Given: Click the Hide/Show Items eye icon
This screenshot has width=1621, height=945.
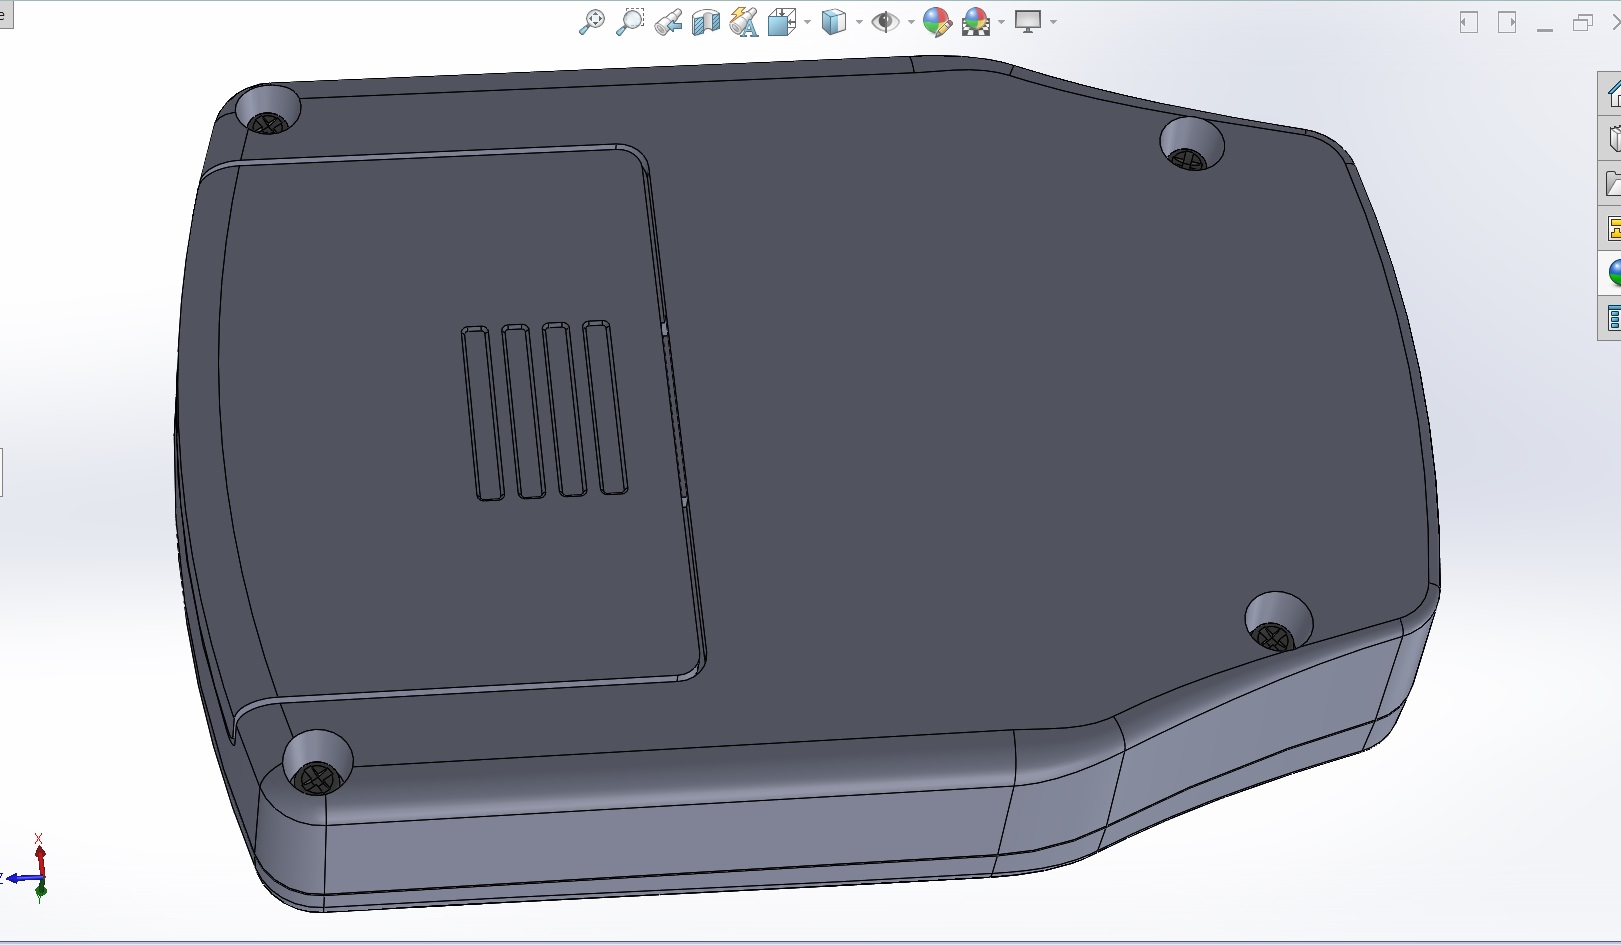Looking at the screenshot, I should click(x=885, y=22).
